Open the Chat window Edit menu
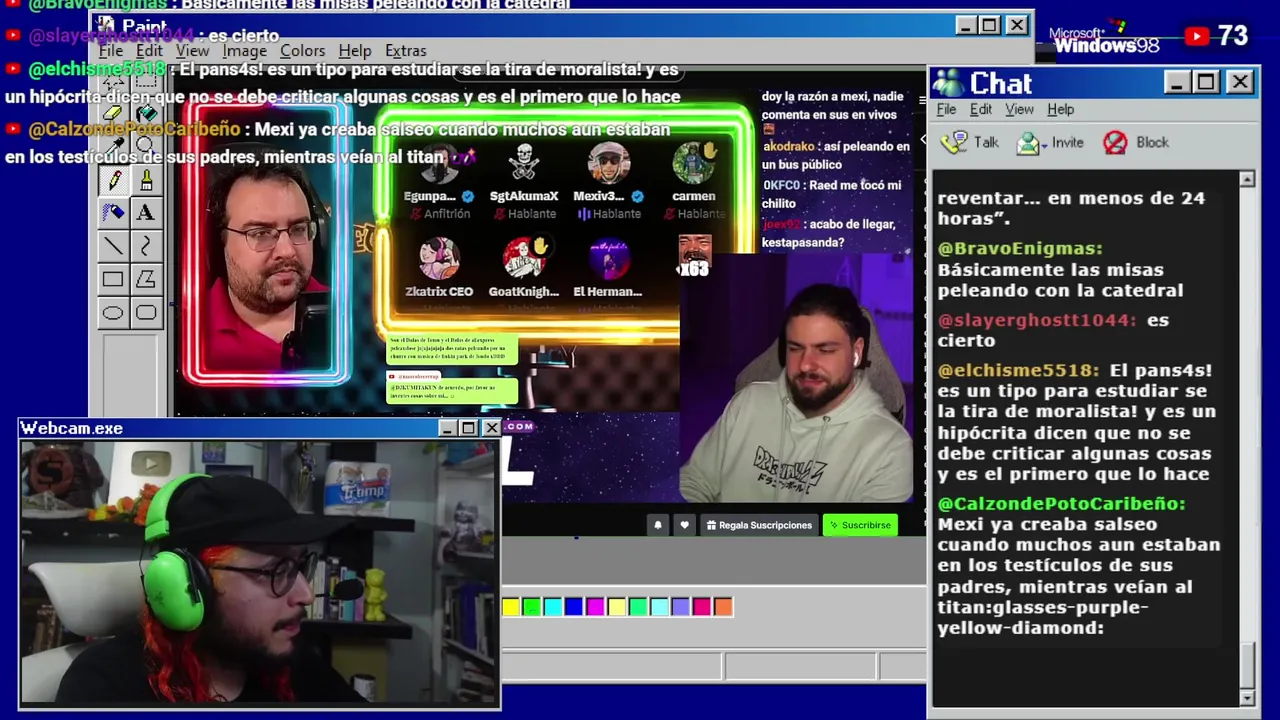Image resolution: width=1280 pixels, height=720 pixels. pos(981,109)
